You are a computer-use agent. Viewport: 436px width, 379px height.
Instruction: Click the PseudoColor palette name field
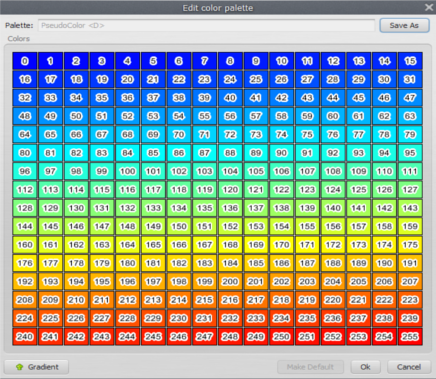(x=207, y=25)
